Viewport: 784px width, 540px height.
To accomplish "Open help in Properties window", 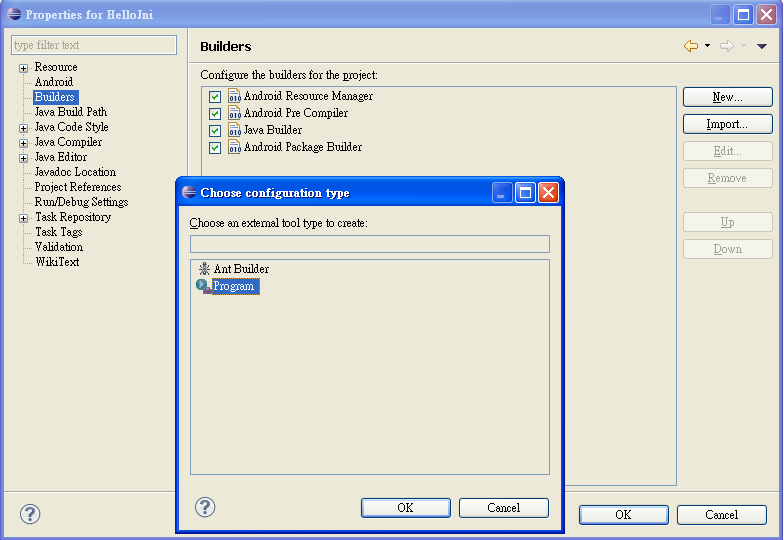I will pos(30,514).
